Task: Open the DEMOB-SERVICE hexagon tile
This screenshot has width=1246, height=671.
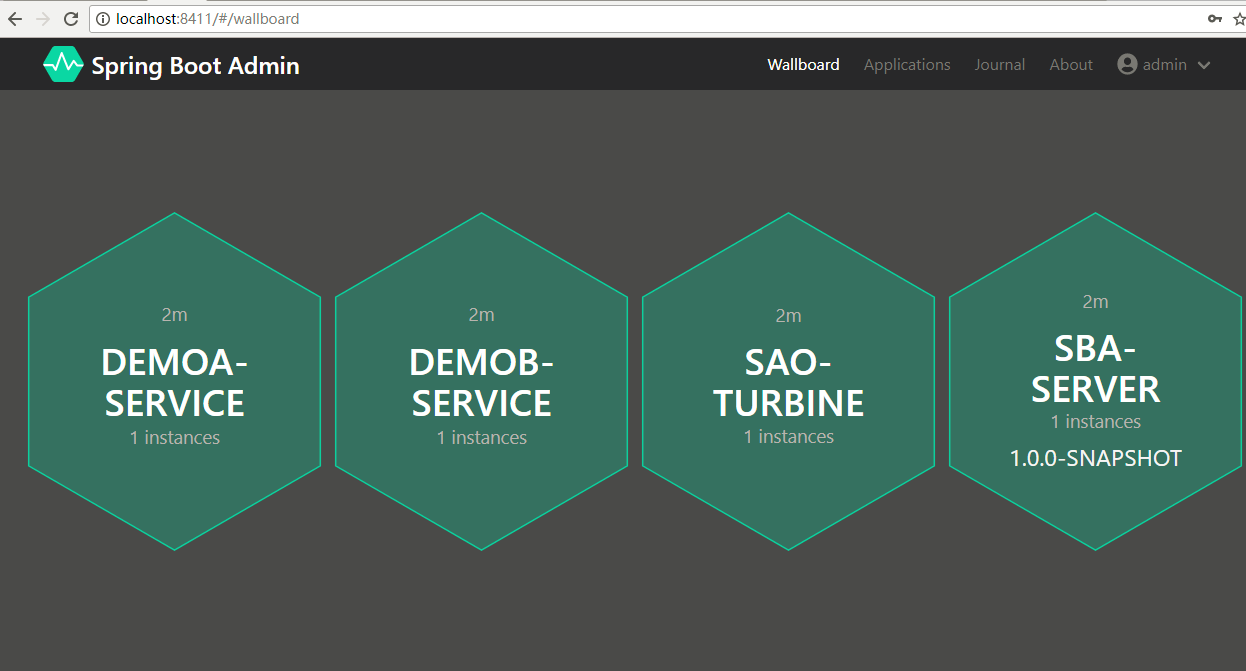Action: 481,381
